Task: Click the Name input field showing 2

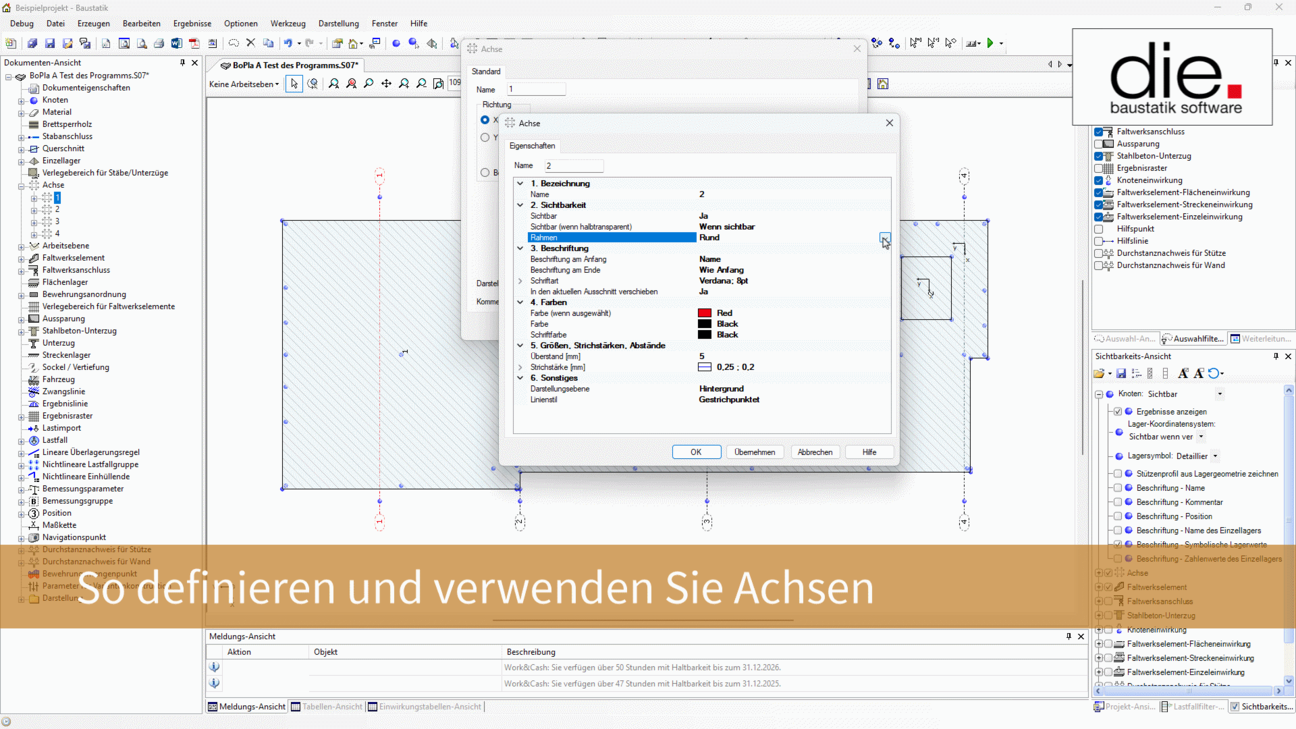Action: 573,166
